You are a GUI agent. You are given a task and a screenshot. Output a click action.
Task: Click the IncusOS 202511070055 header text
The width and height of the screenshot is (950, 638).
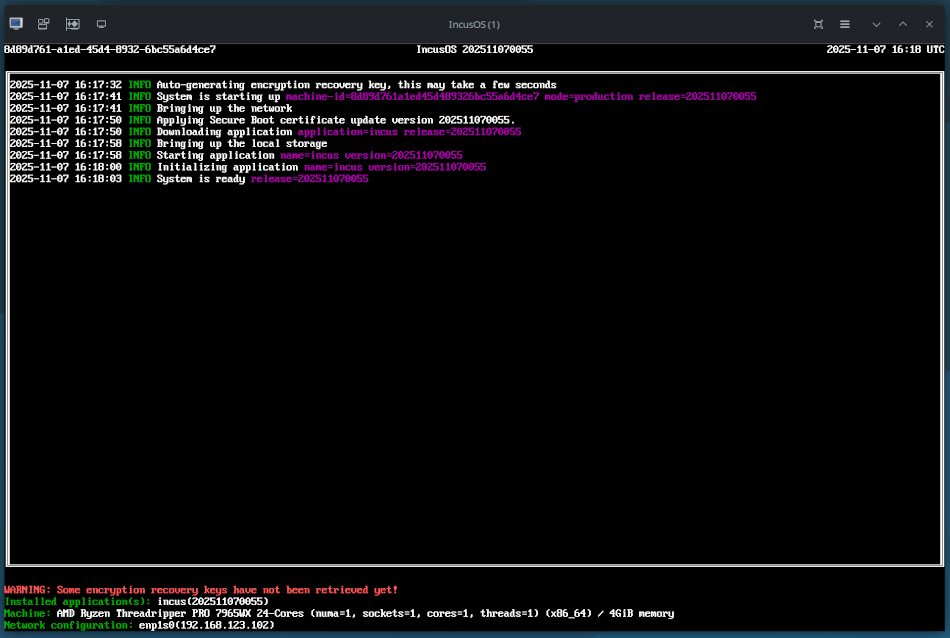(474, 48)
